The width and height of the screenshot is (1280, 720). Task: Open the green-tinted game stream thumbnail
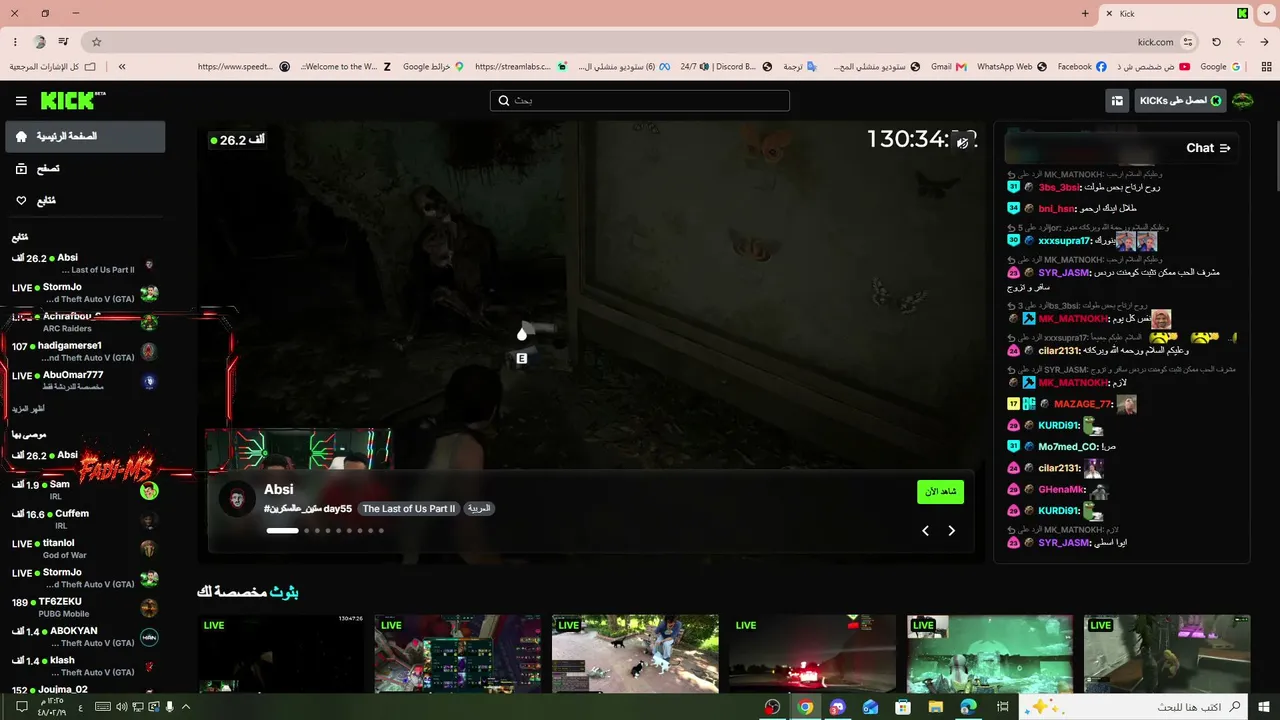(x=990, y=654)
